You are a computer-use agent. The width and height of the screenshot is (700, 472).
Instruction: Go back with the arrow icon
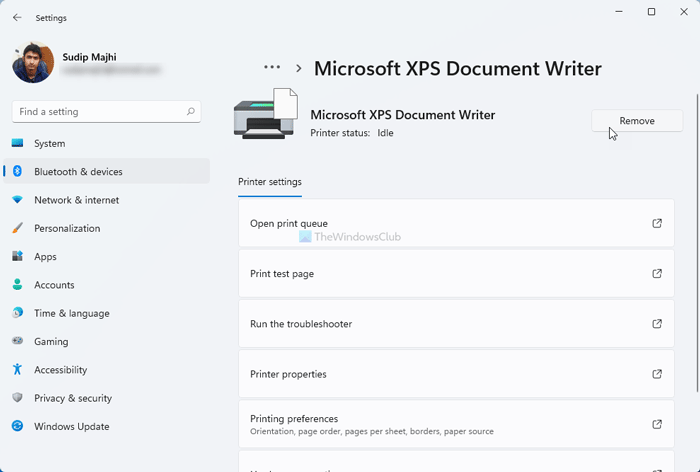coord(17,18)
